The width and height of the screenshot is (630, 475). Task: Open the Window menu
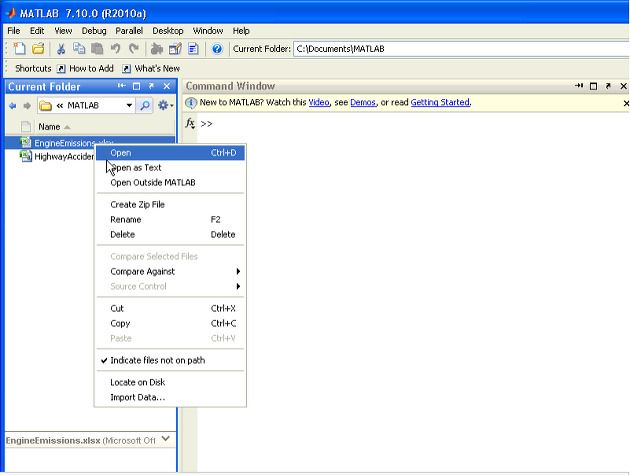(208, 31)
